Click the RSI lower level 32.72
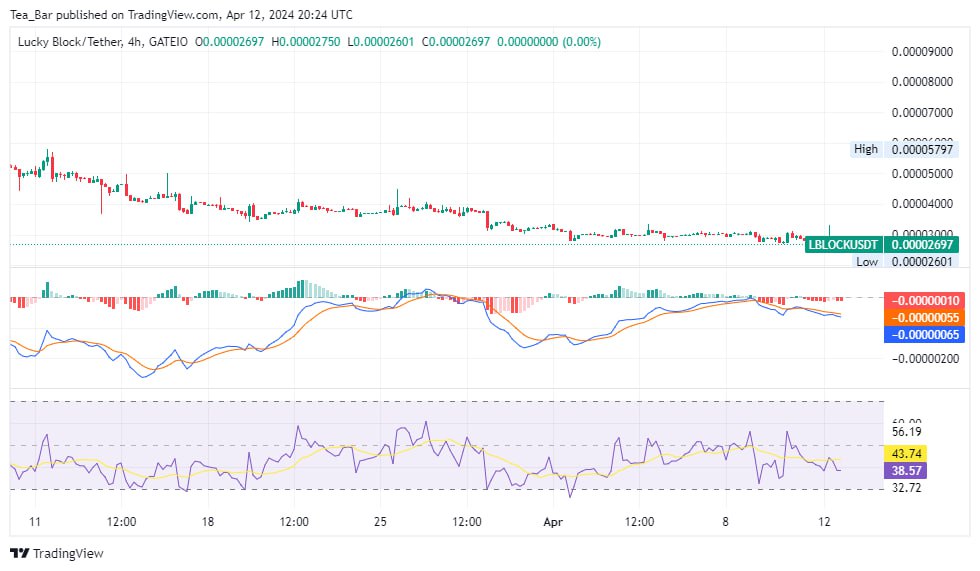The image size is (980, 571). coord(906,488)
